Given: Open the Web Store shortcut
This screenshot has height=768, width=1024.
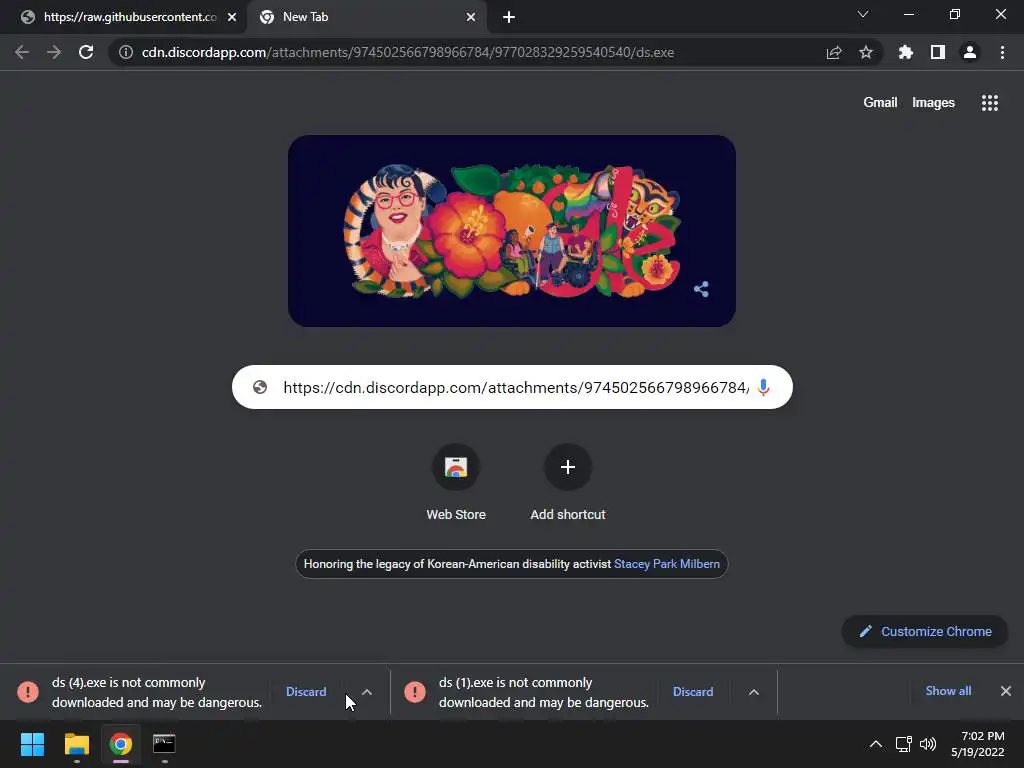Looking at the screenshot, I should (x=456, y=483).
